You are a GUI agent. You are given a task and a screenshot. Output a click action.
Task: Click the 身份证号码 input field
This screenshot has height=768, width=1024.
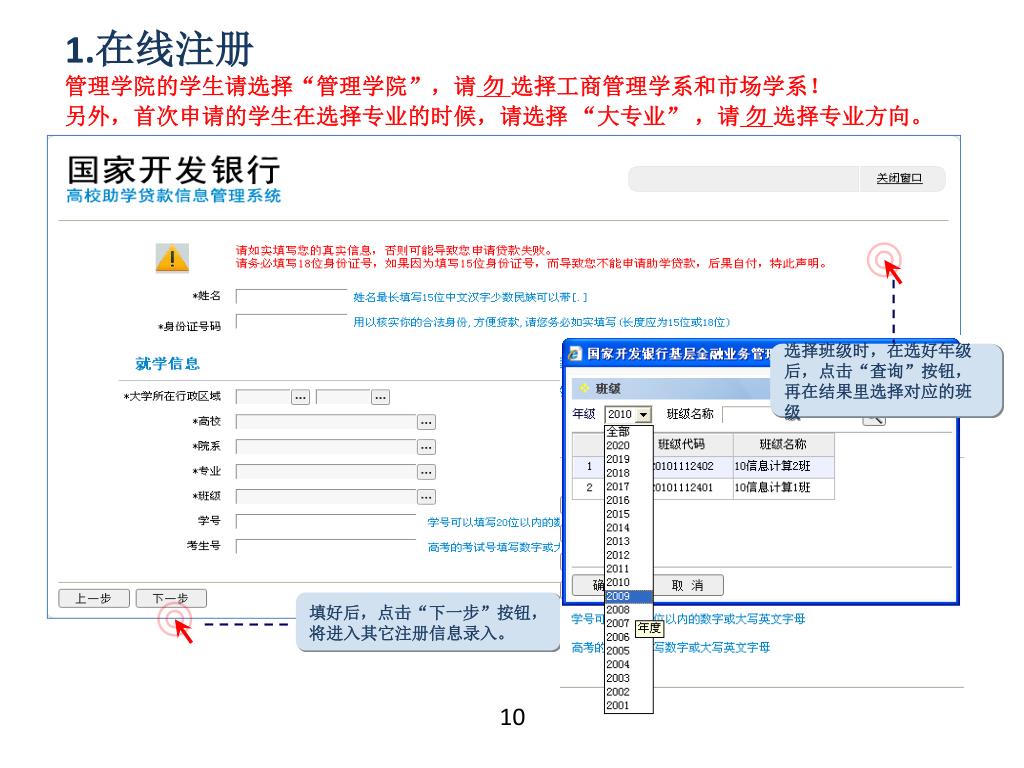pos(291,322)
